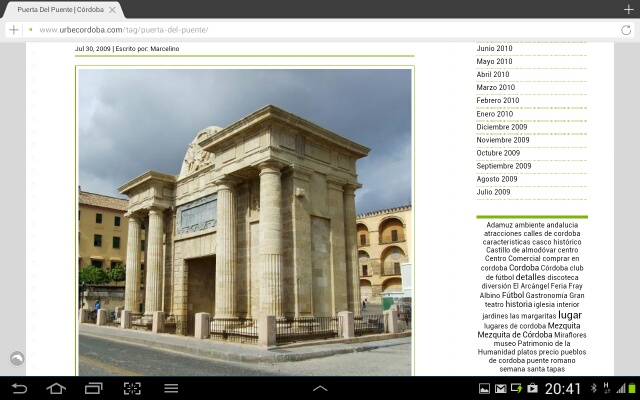Tap the round floating icon at left
Screen dimensions: 640x400
(x=17, y=358)
